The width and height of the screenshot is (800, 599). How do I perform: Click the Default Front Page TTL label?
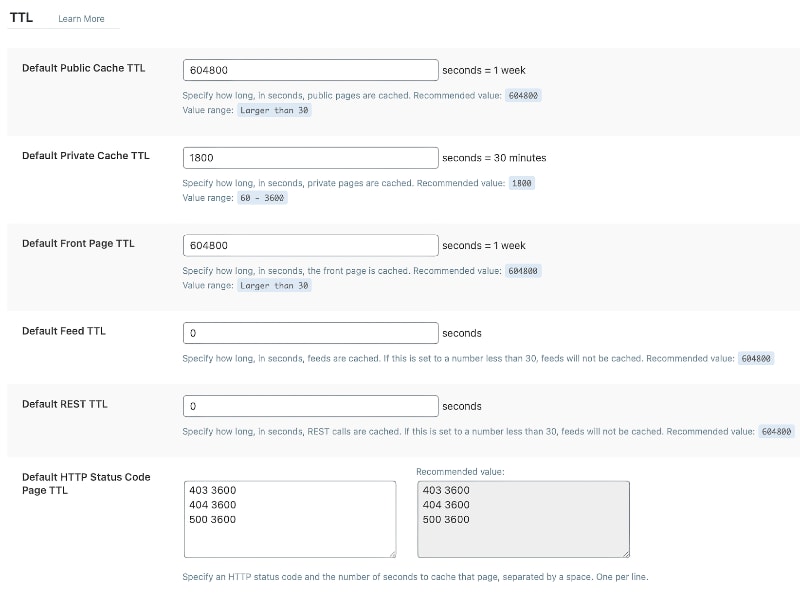[x=78, y=243]
